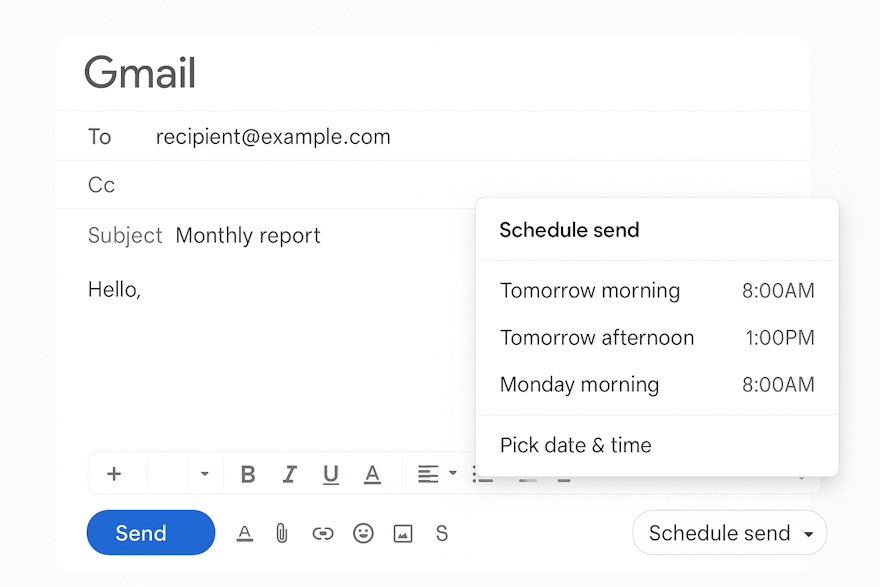
Task: Toggle italic formatting
Action: click(x=289, y=473)
